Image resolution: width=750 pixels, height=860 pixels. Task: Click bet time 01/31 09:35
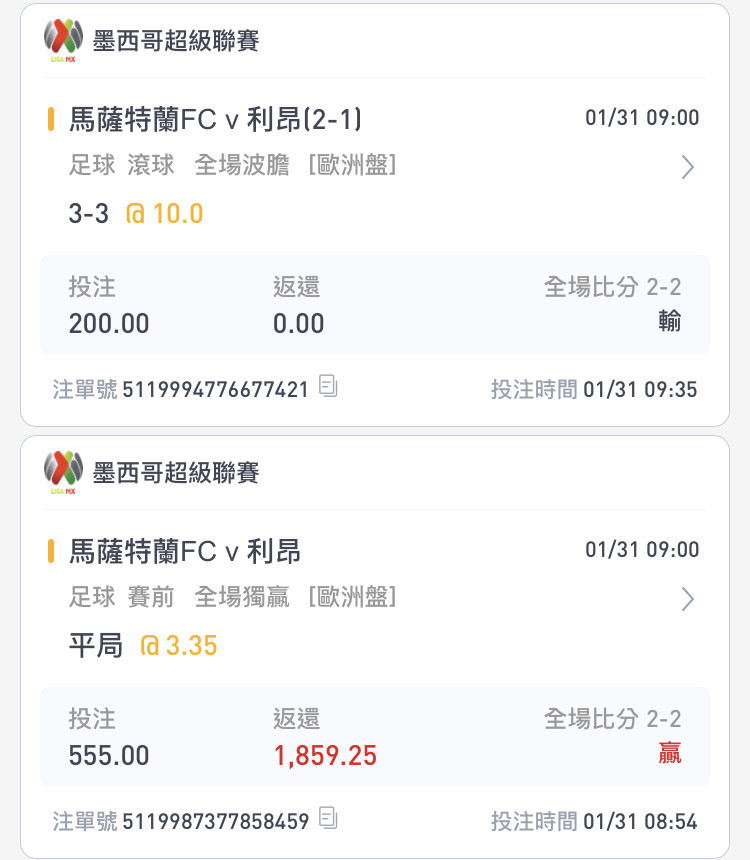(x=640, y=389)
